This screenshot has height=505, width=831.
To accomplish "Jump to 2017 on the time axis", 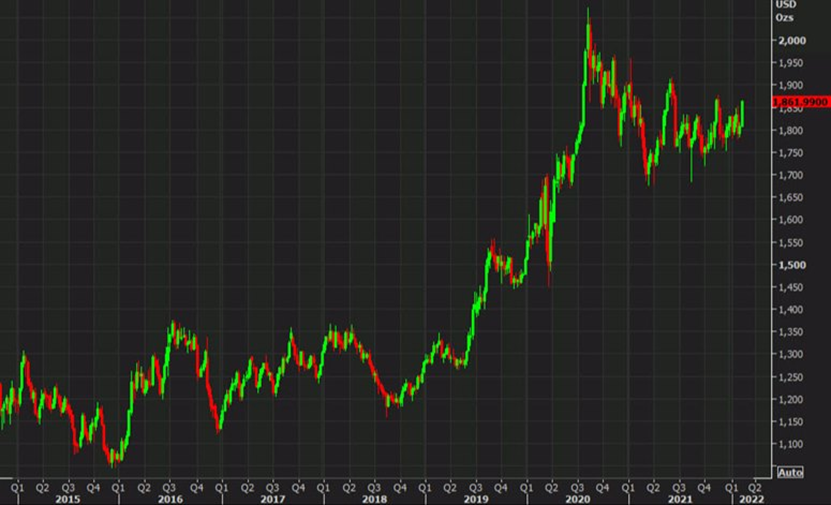I will (272, 497).
